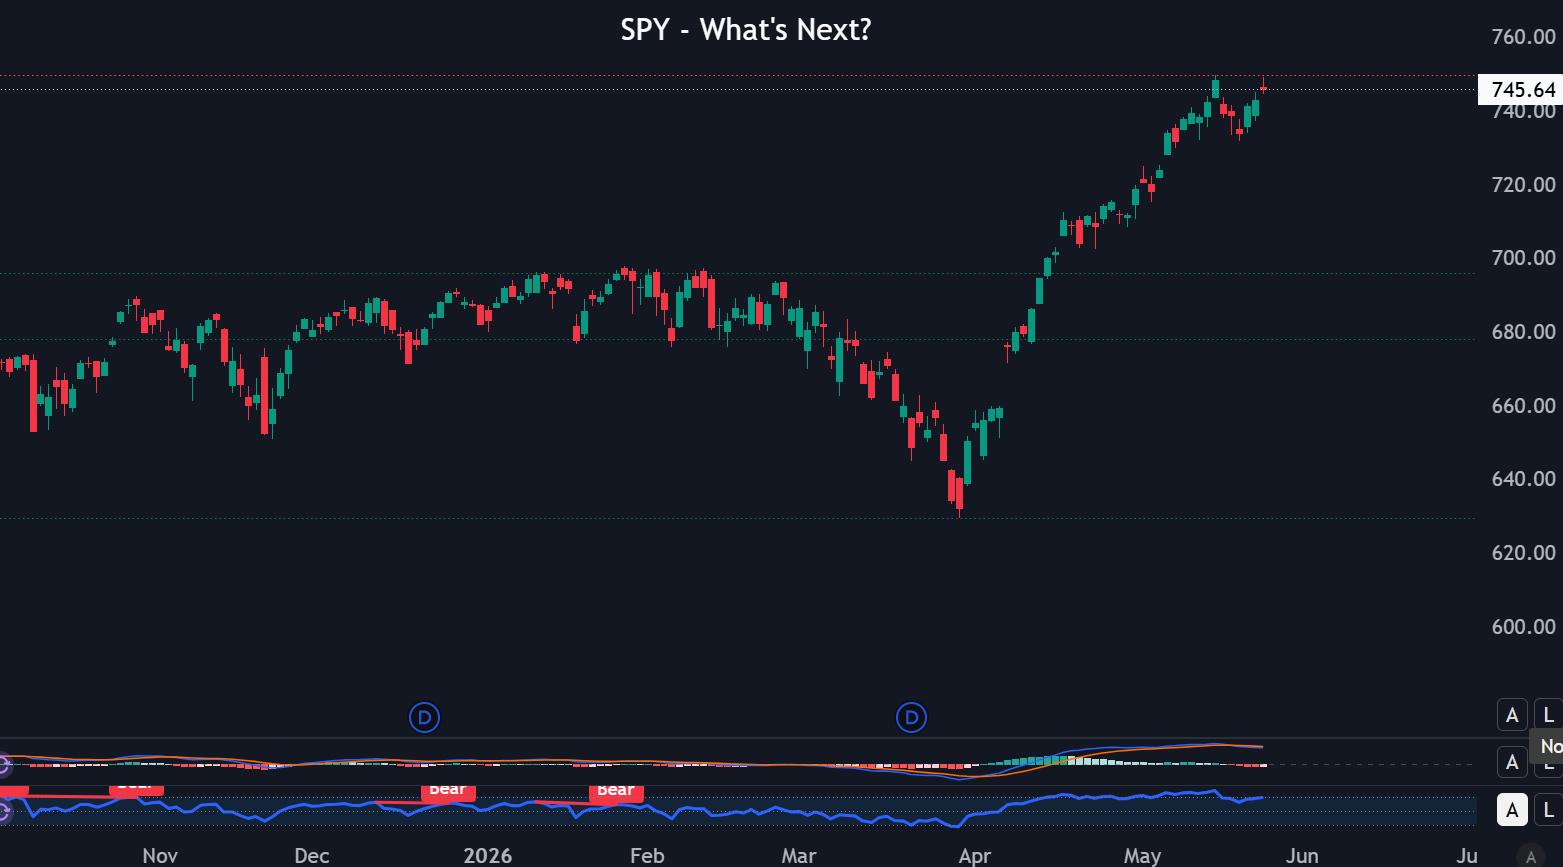Open the dividend D marker below the March candles
Image resolution: width=1563 pixels, height=867 pixels.
[x=911, y=717]
